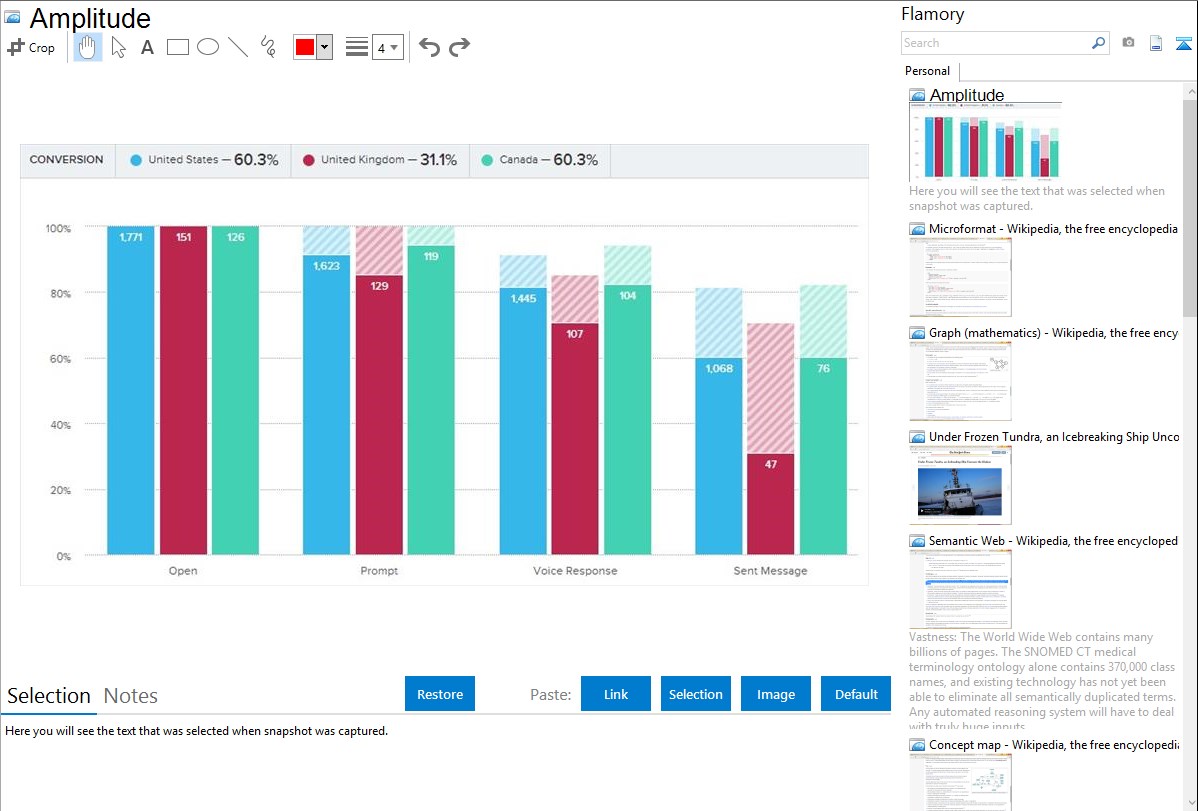Undo the last annotation
Screen dimensions: 1198x811
tap(429, 47)
